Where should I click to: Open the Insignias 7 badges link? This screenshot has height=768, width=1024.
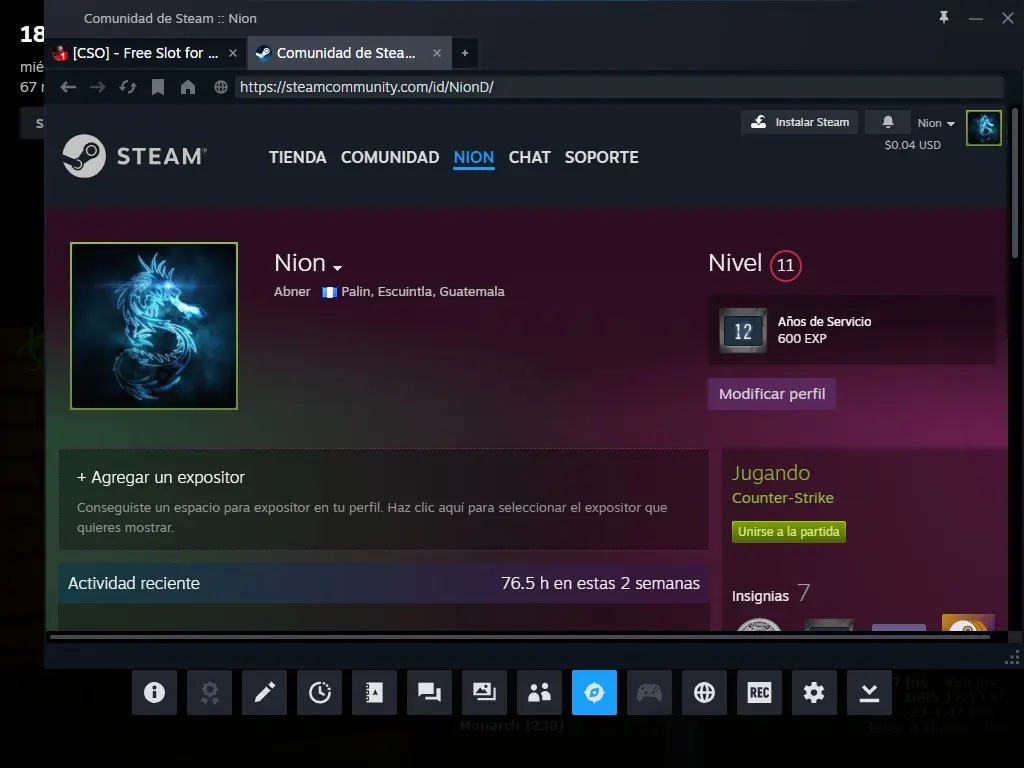[x=771, y=594]
